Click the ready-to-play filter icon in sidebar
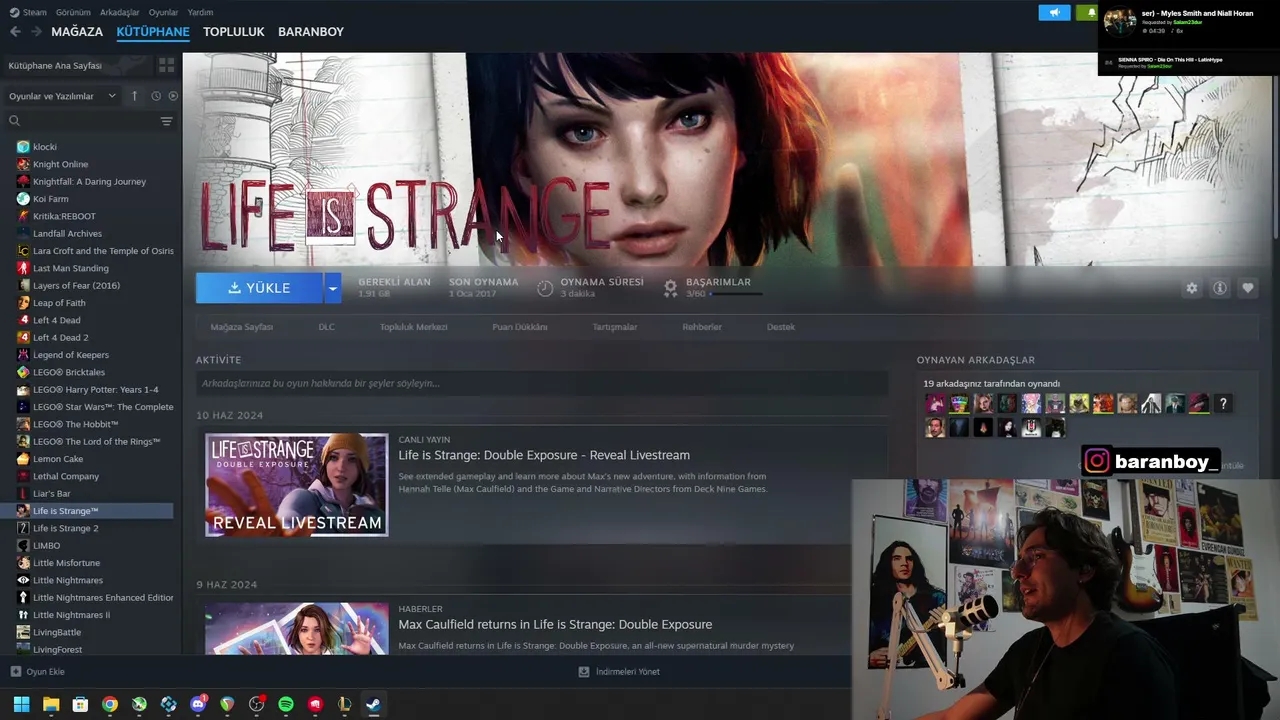 coord(173,96)
